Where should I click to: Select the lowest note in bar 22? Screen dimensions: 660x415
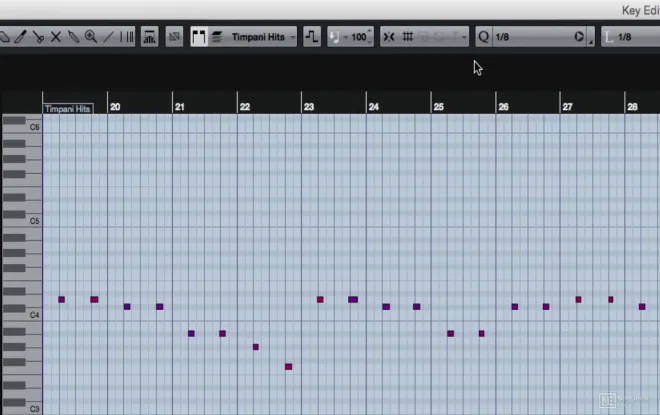[288, 367]
